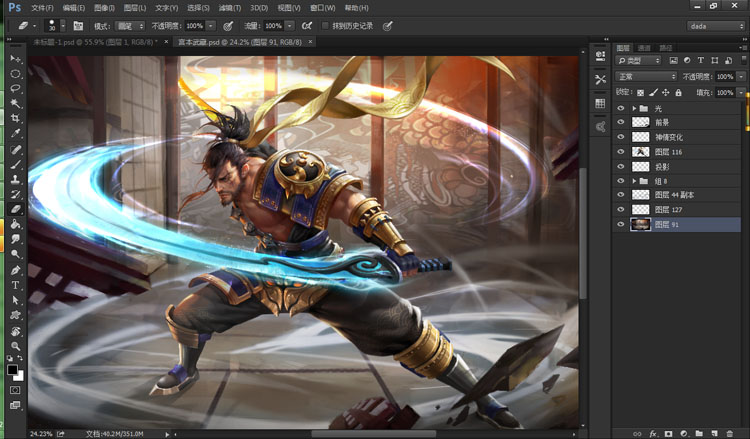Enable airbrush mode in options bar
This screenshot has height=439, width=750.
click(x=307, y=26)
